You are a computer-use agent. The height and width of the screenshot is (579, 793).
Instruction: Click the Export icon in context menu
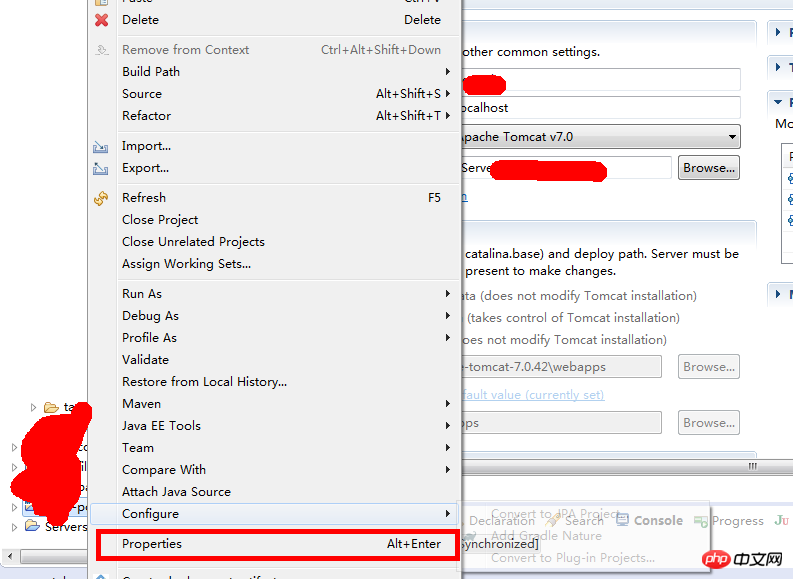[x=101, y=168]
